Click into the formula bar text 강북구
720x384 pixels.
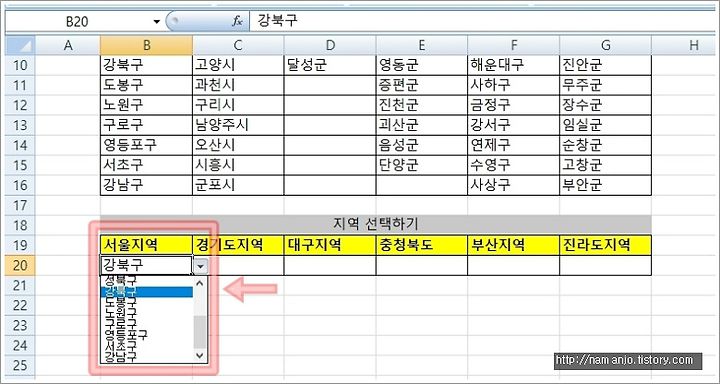[x=277, y=21]
